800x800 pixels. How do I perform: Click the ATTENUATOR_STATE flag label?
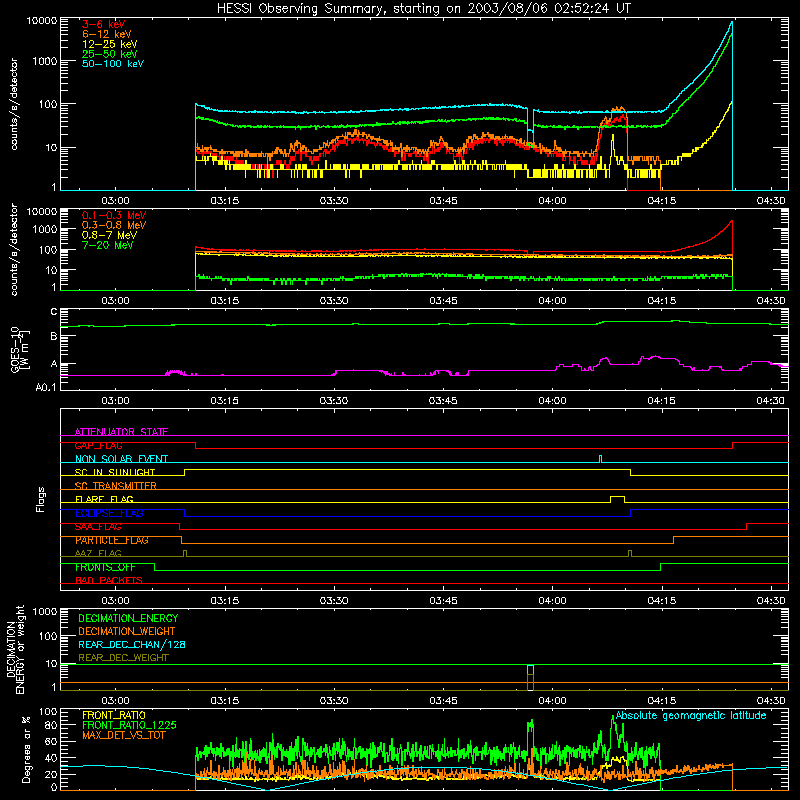(x=121, y=432)
